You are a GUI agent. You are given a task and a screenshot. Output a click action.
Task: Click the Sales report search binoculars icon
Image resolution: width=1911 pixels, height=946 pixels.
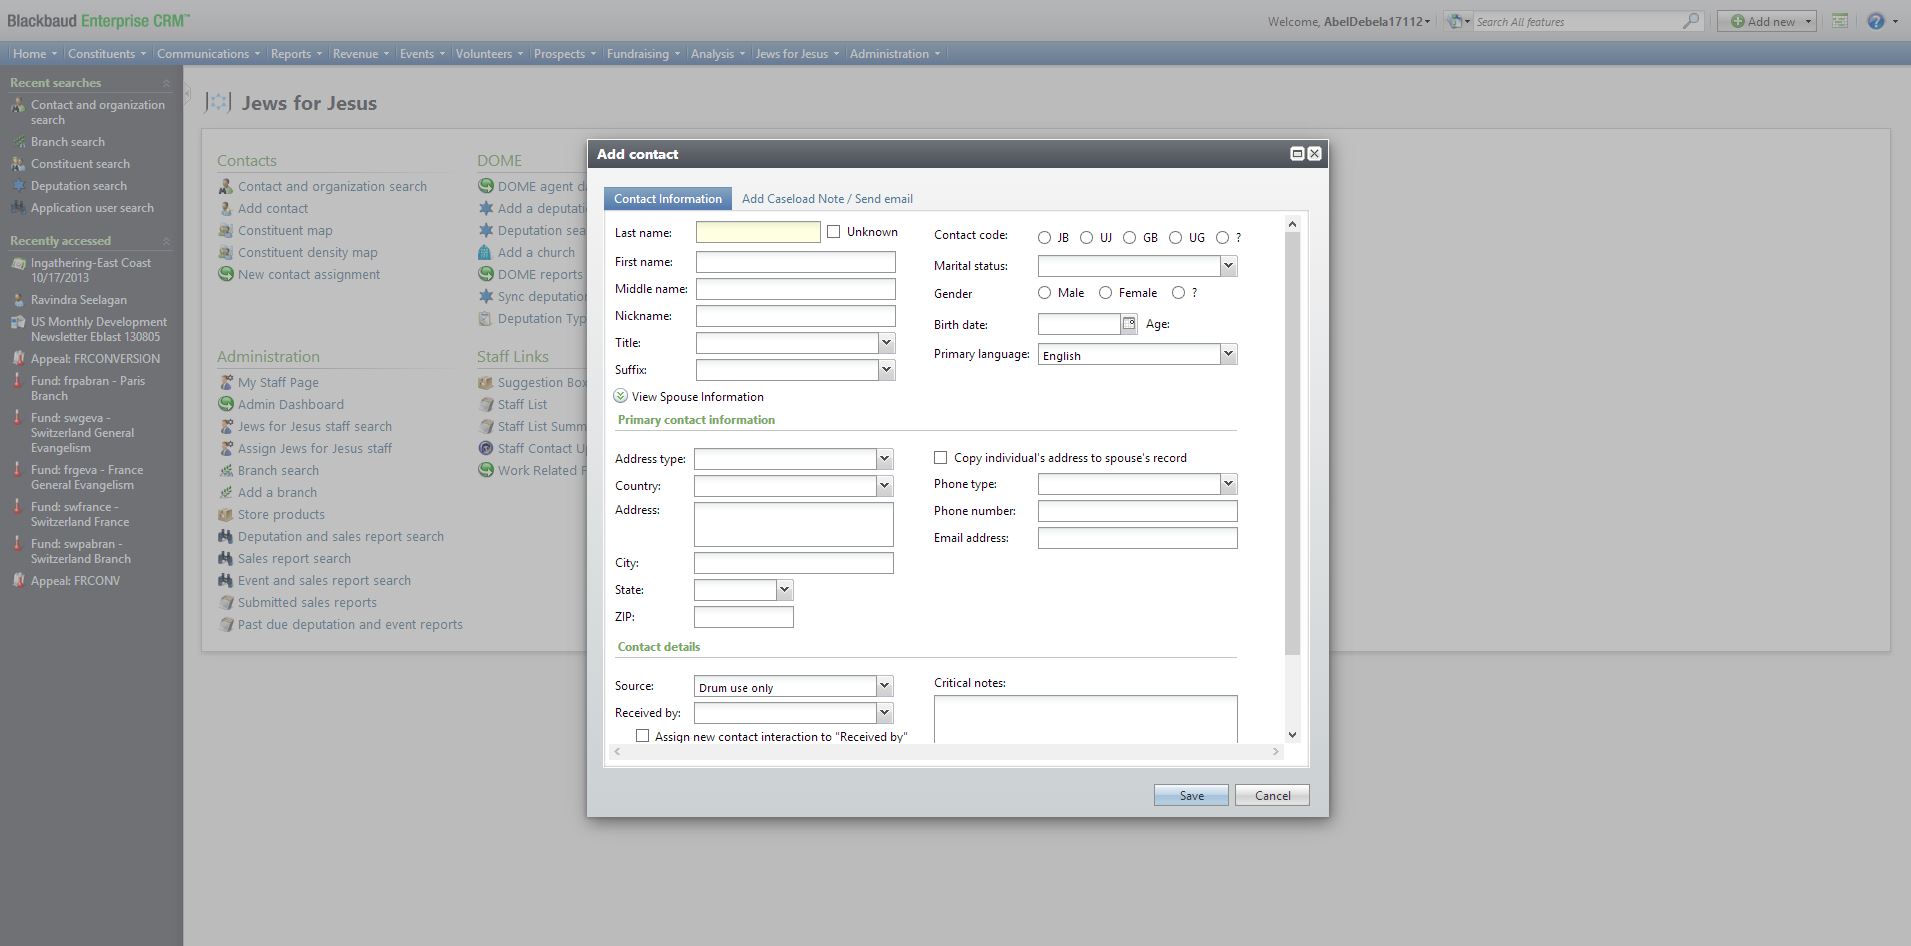coord(226,558)
